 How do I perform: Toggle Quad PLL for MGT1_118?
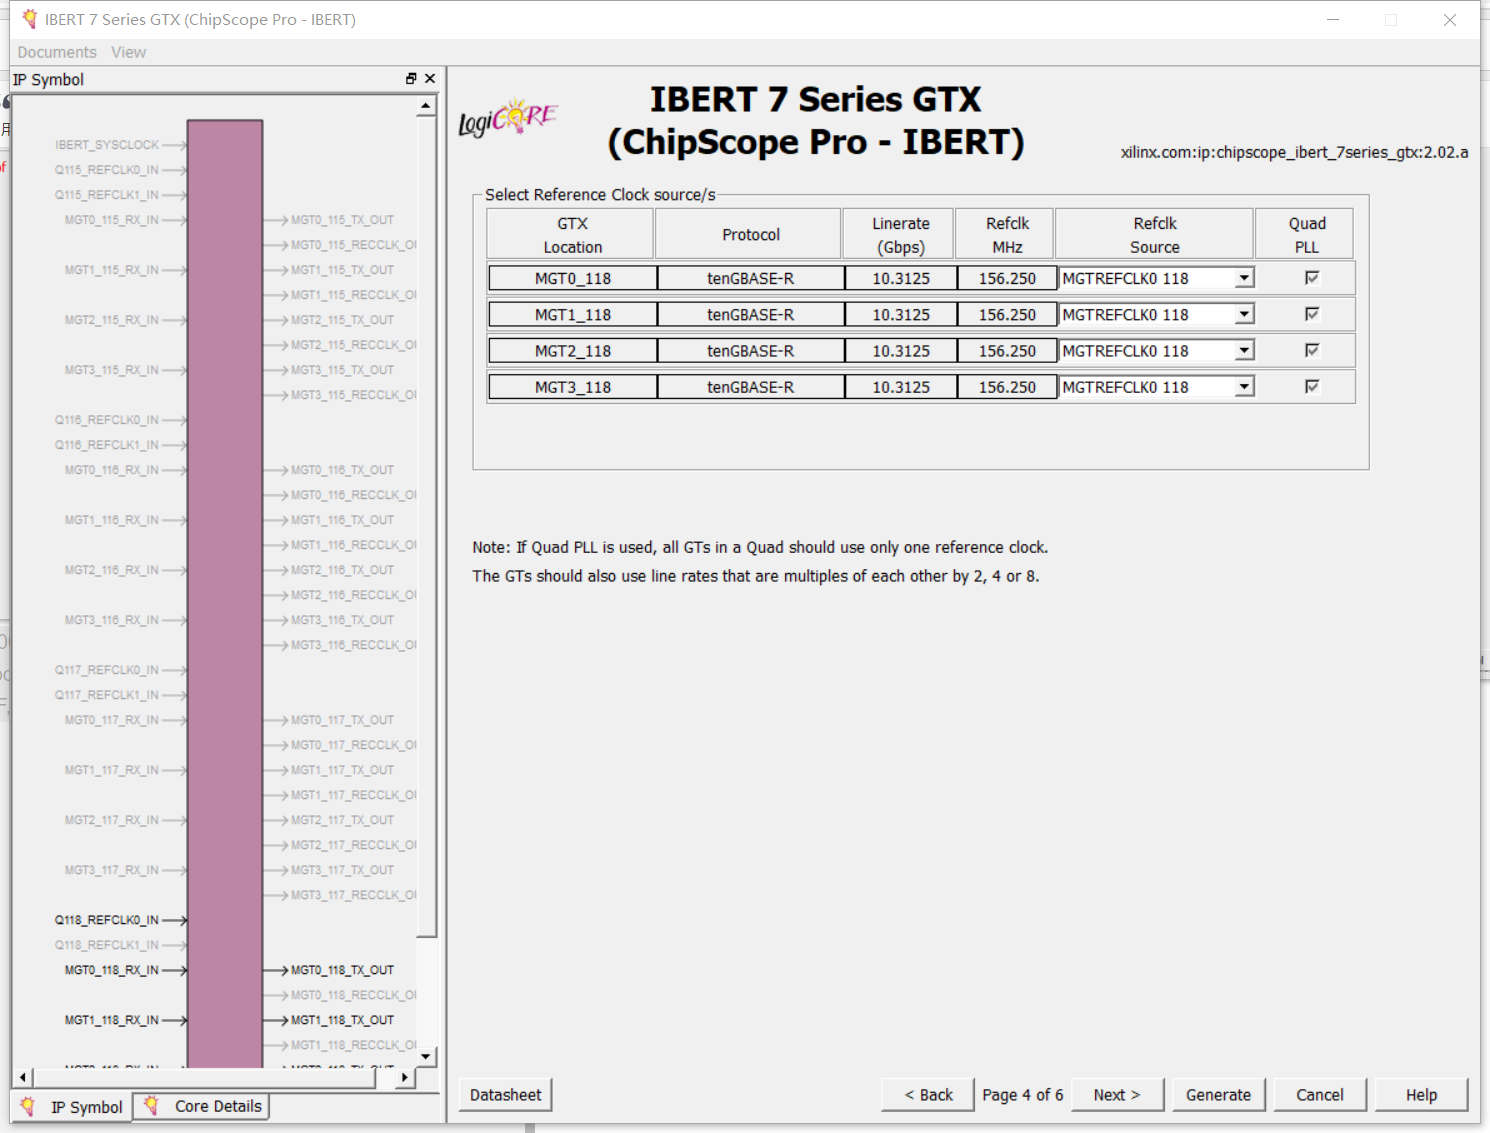(x=1312, y=314)
